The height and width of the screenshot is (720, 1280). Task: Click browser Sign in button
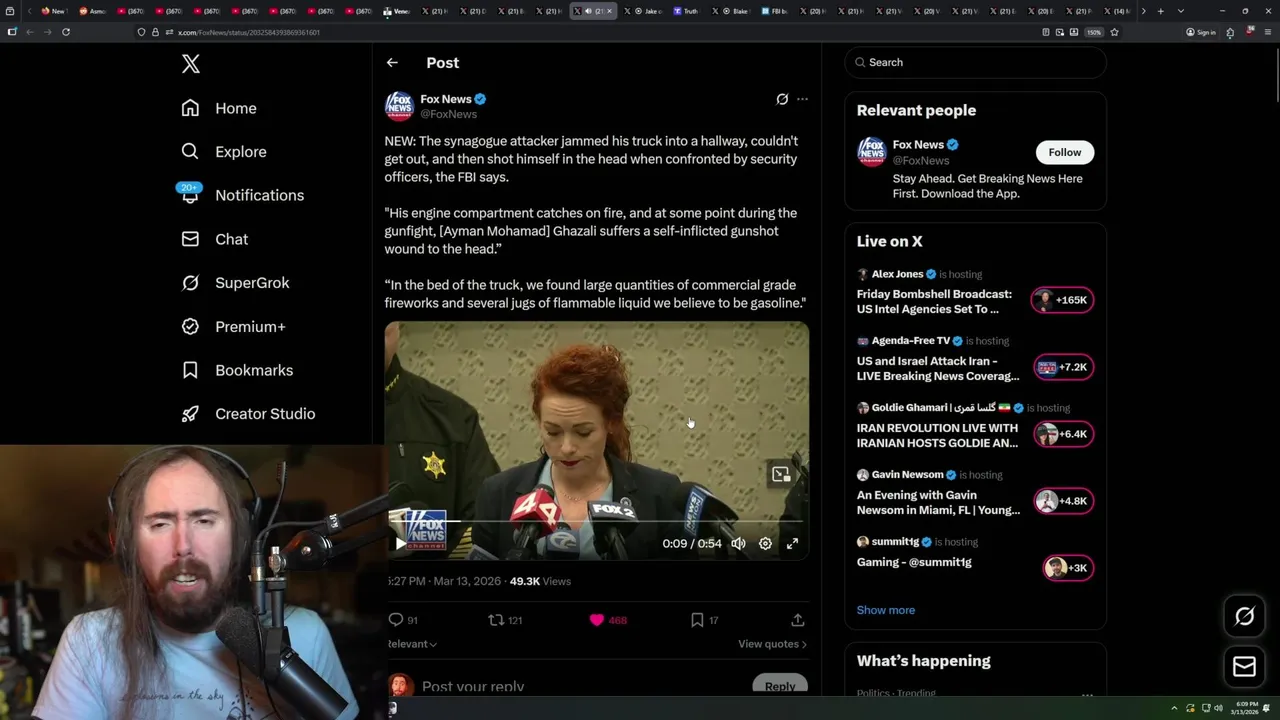pos(1201,32)
